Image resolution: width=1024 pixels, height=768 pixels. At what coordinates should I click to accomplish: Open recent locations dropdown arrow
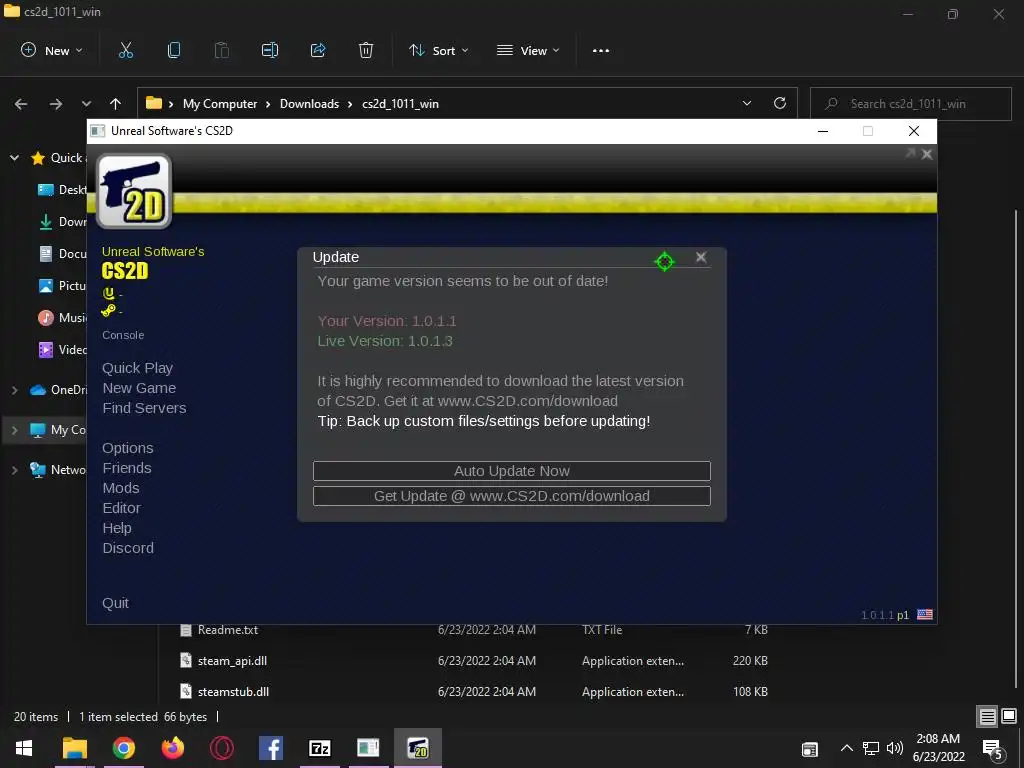[86, 104]
